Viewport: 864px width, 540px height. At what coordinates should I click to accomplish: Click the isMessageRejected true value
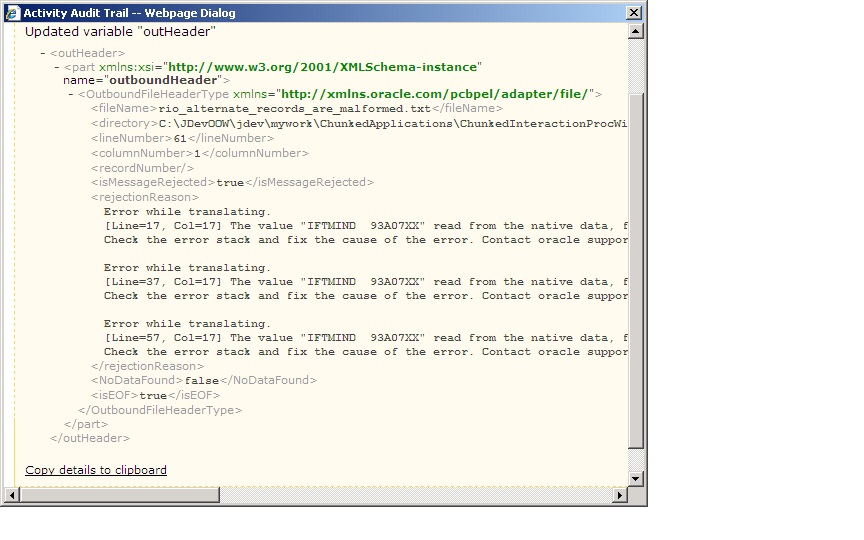tap(230, 183)
